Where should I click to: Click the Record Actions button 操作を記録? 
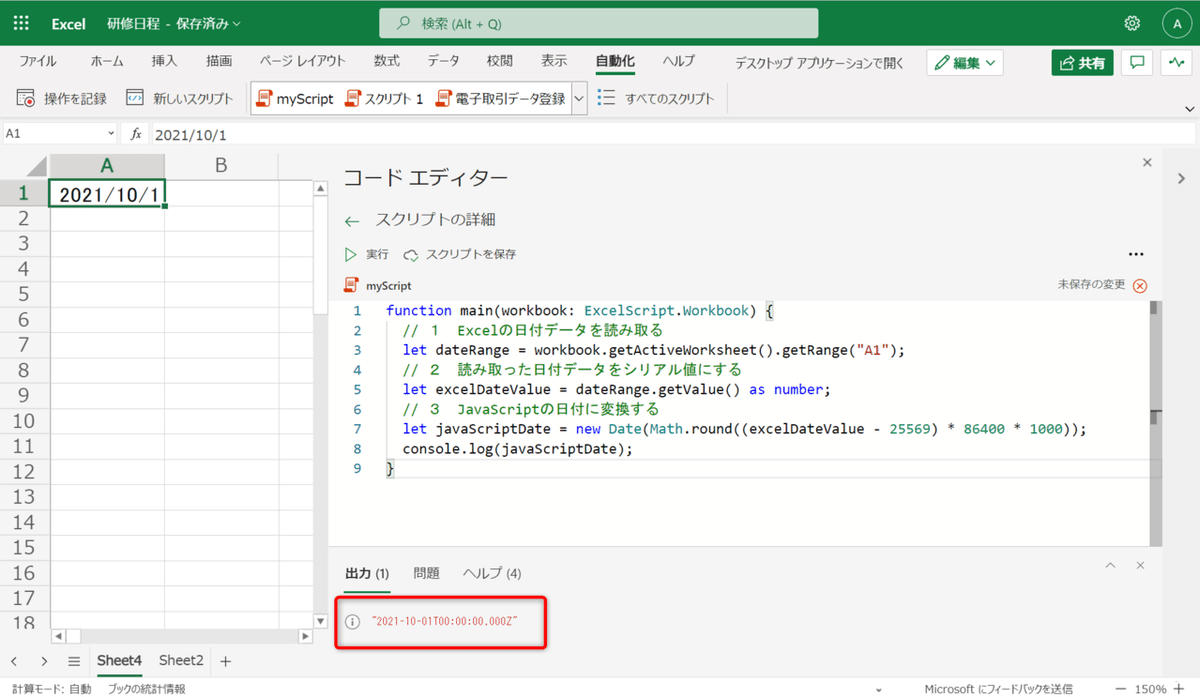tap(62, 99)
